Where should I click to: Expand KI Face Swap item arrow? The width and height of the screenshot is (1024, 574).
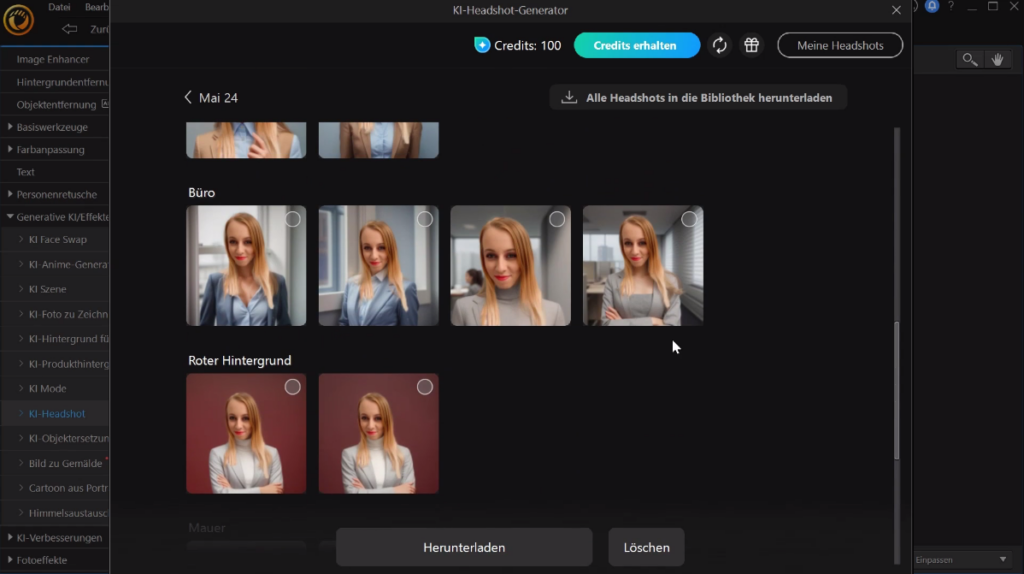[21, 239]
